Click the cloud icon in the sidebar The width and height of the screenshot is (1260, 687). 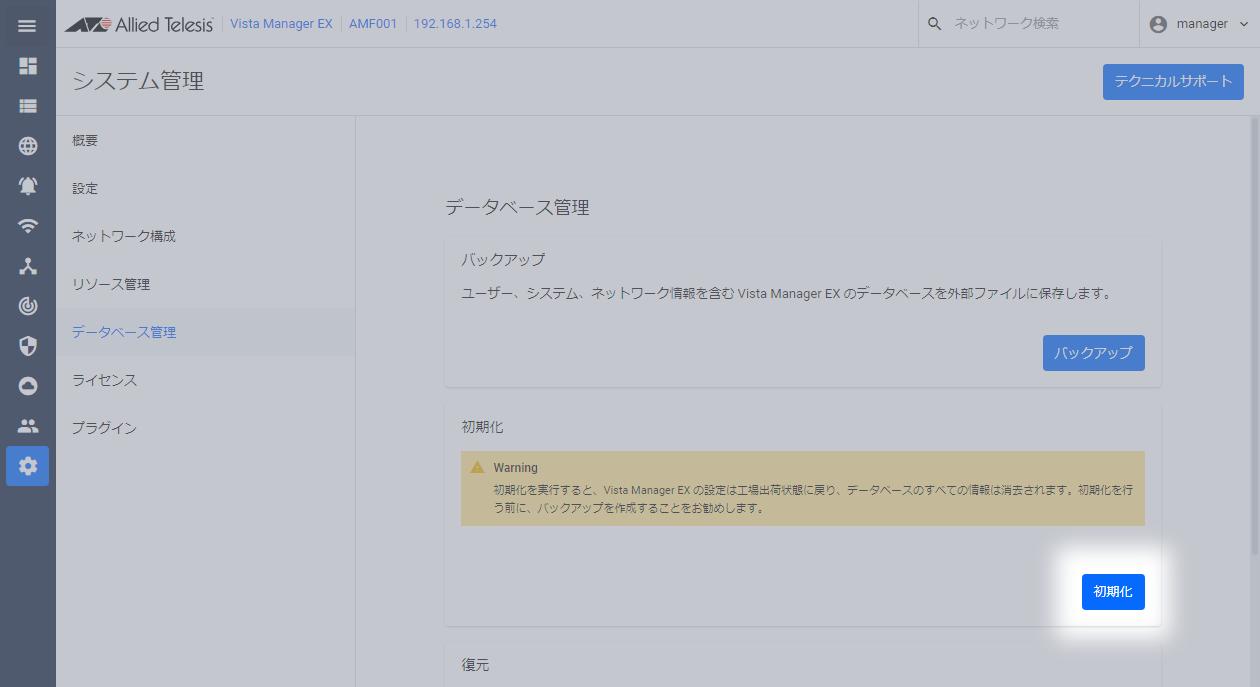28,386
